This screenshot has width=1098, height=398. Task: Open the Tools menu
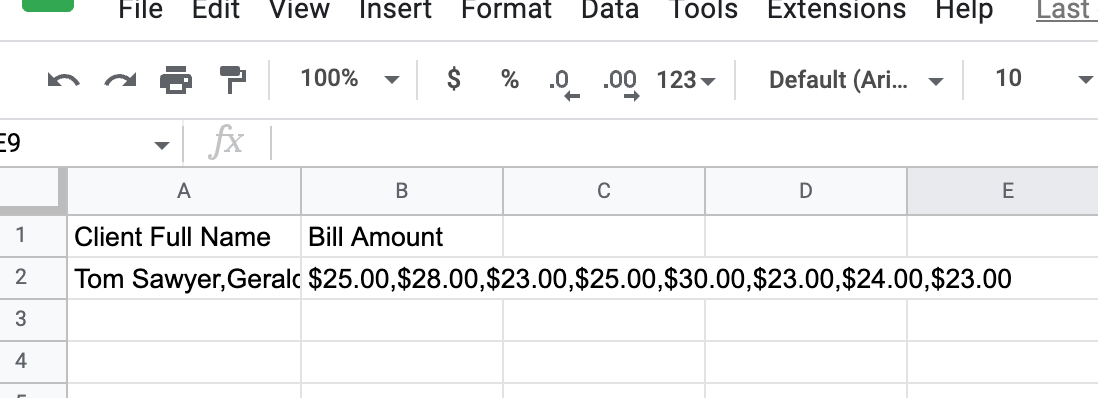pyautogui.click(x=703, y=10)
